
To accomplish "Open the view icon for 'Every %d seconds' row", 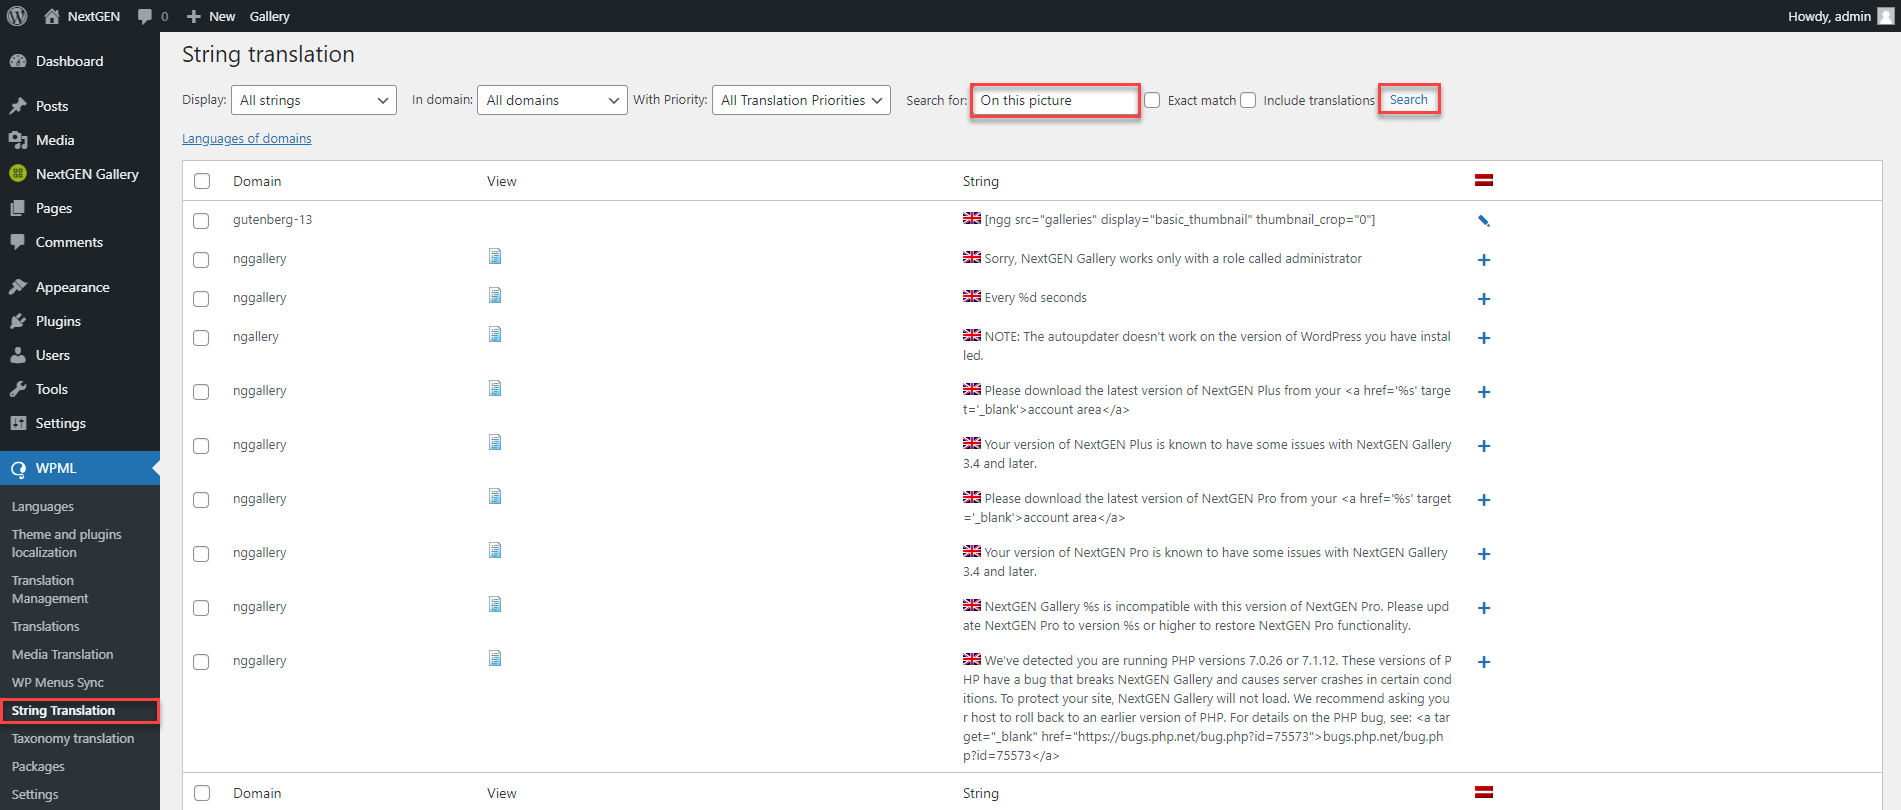I will (x=495, y=296).
